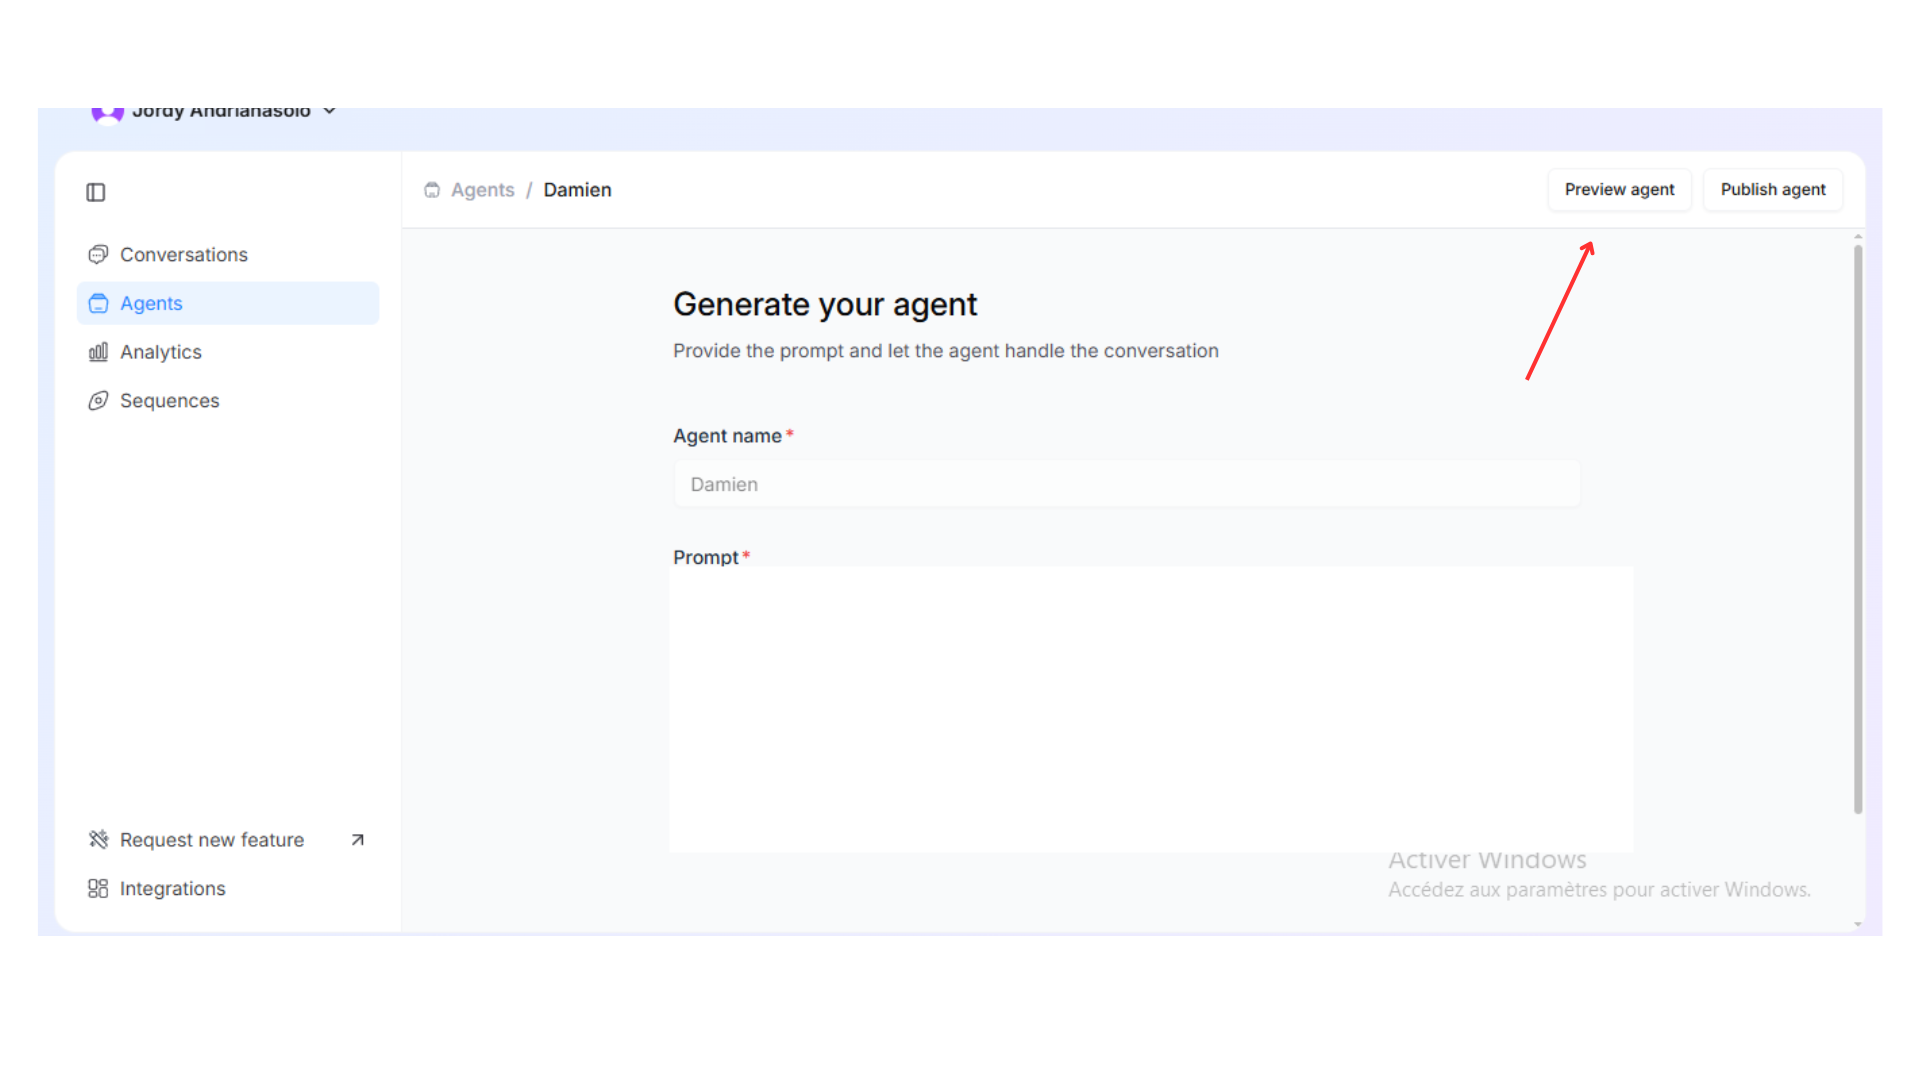Click the external link arrow icon
The height and width of the screenshot is (1080, 1920).
[358, 840]
